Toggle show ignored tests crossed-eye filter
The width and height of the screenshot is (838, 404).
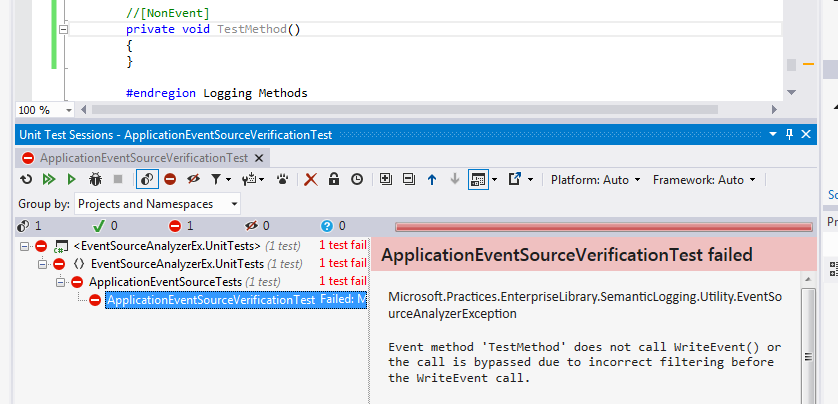193,180
